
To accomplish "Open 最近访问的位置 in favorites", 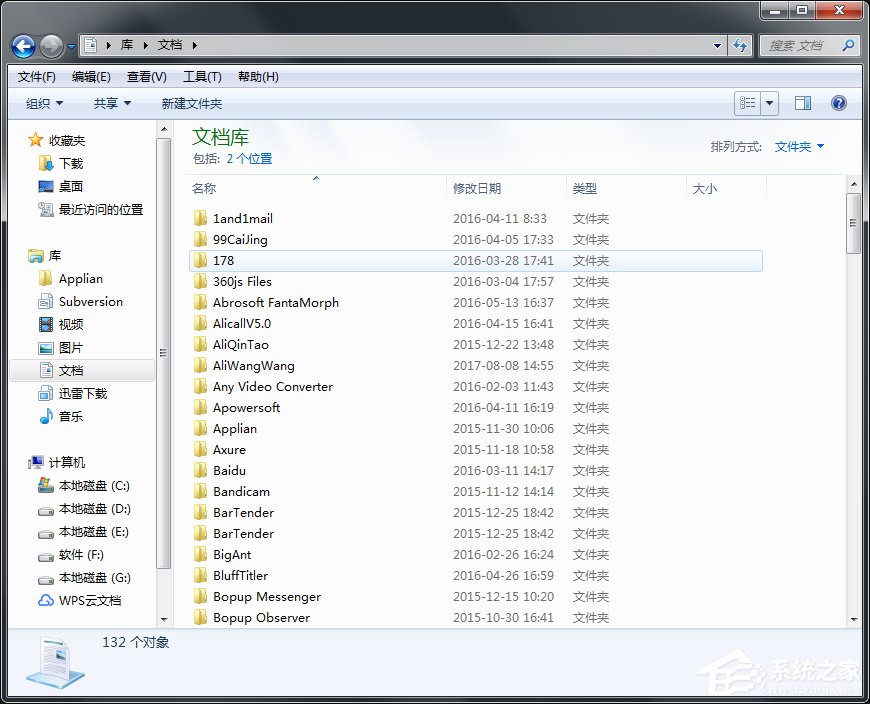I will 98,209.
